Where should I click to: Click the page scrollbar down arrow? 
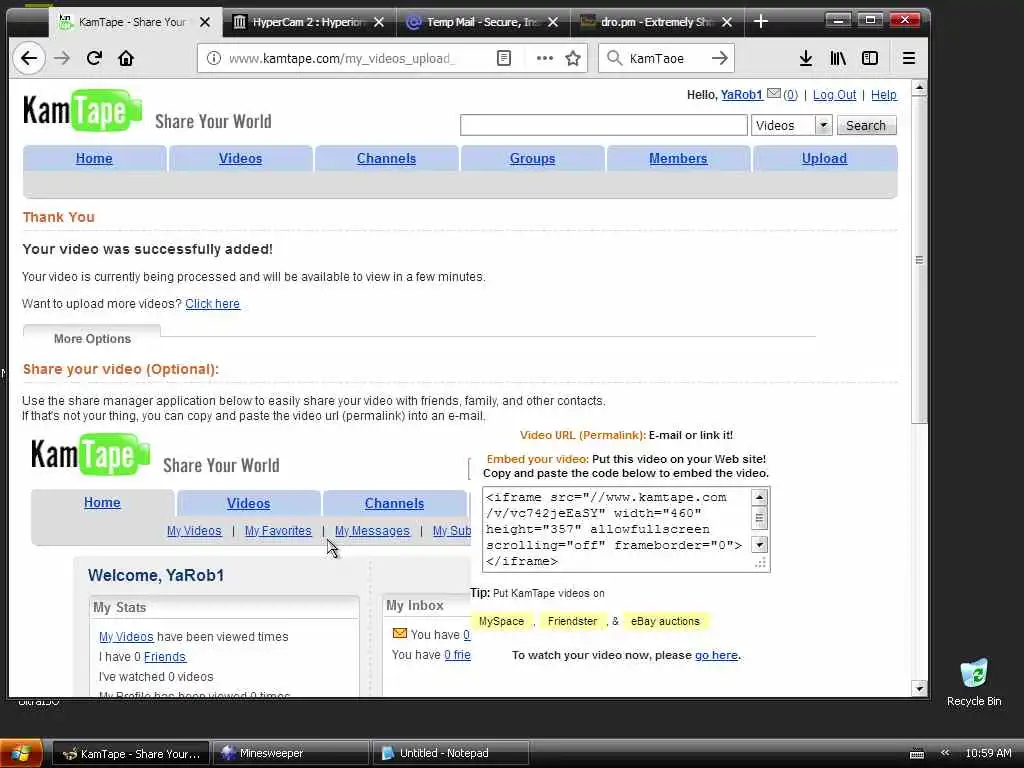click(x=920, y=688)
